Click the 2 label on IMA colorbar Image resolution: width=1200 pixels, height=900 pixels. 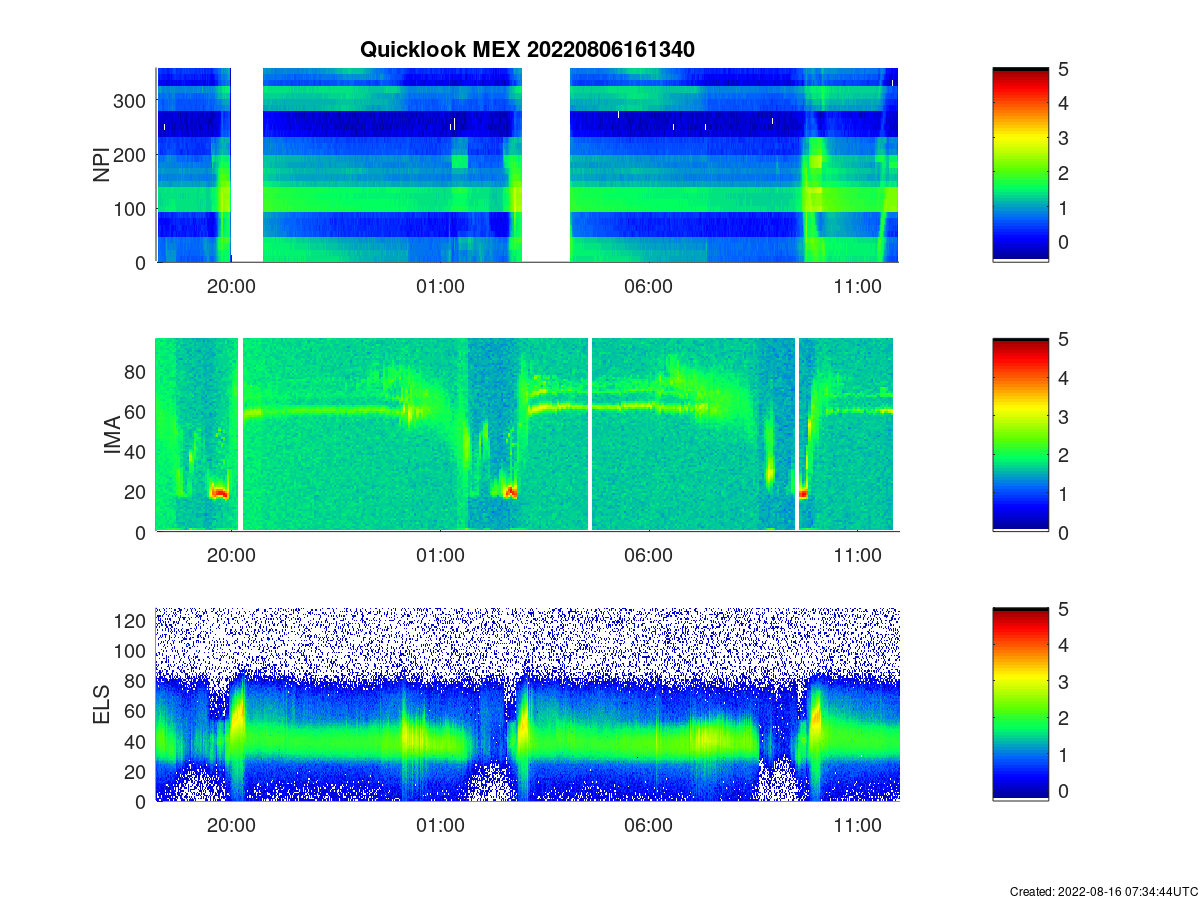1065,455
